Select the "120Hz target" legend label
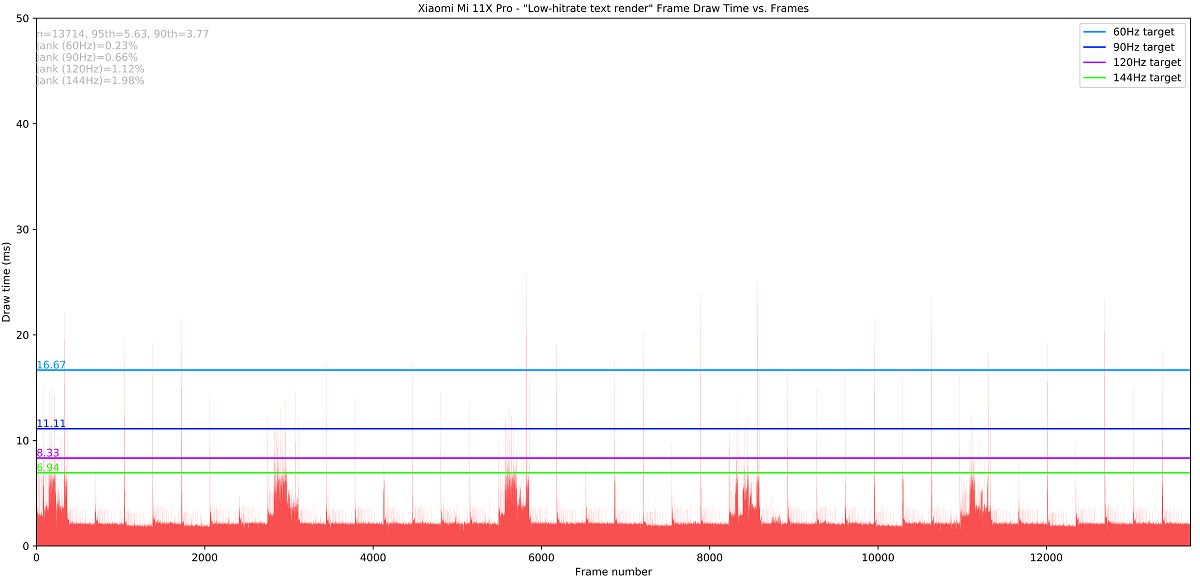1200x587 pixels. point(1147,62)
